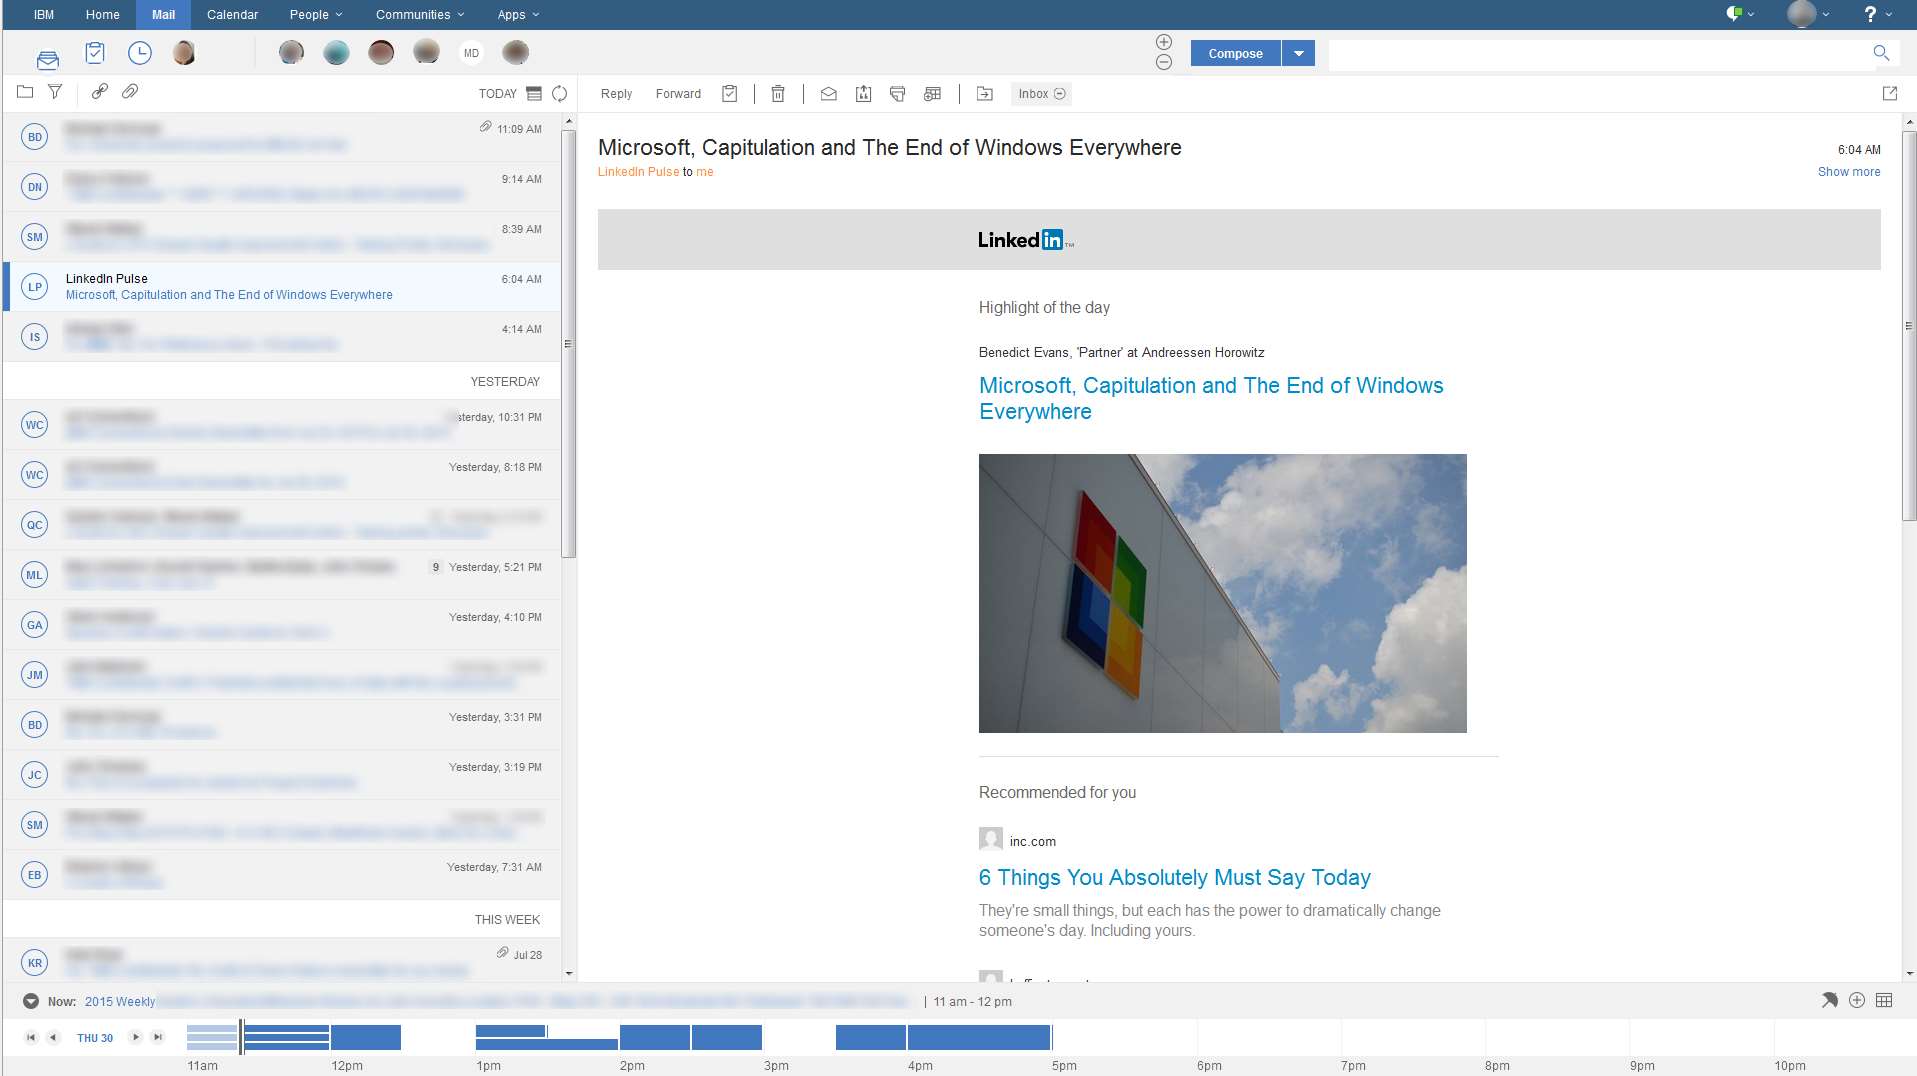Open the user profile avatar dropdown
The image size is (1917, 1076).
point(1809,14)
